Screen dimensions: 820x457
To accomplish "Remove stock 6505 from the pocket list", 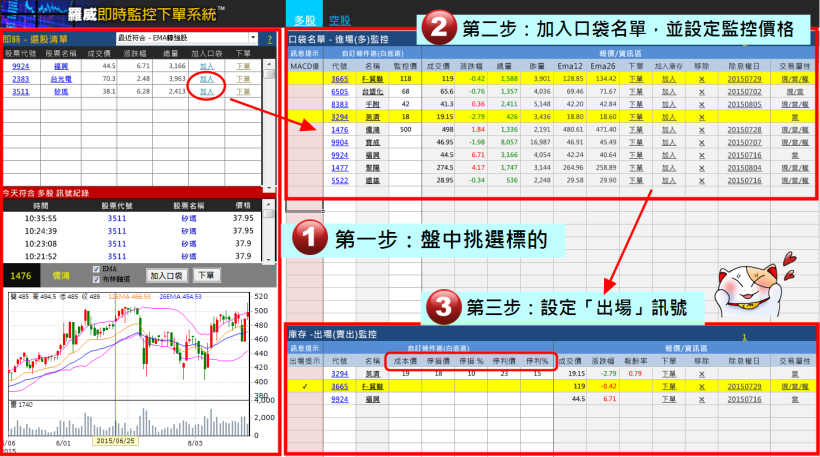I will click(x=701, y=92).
